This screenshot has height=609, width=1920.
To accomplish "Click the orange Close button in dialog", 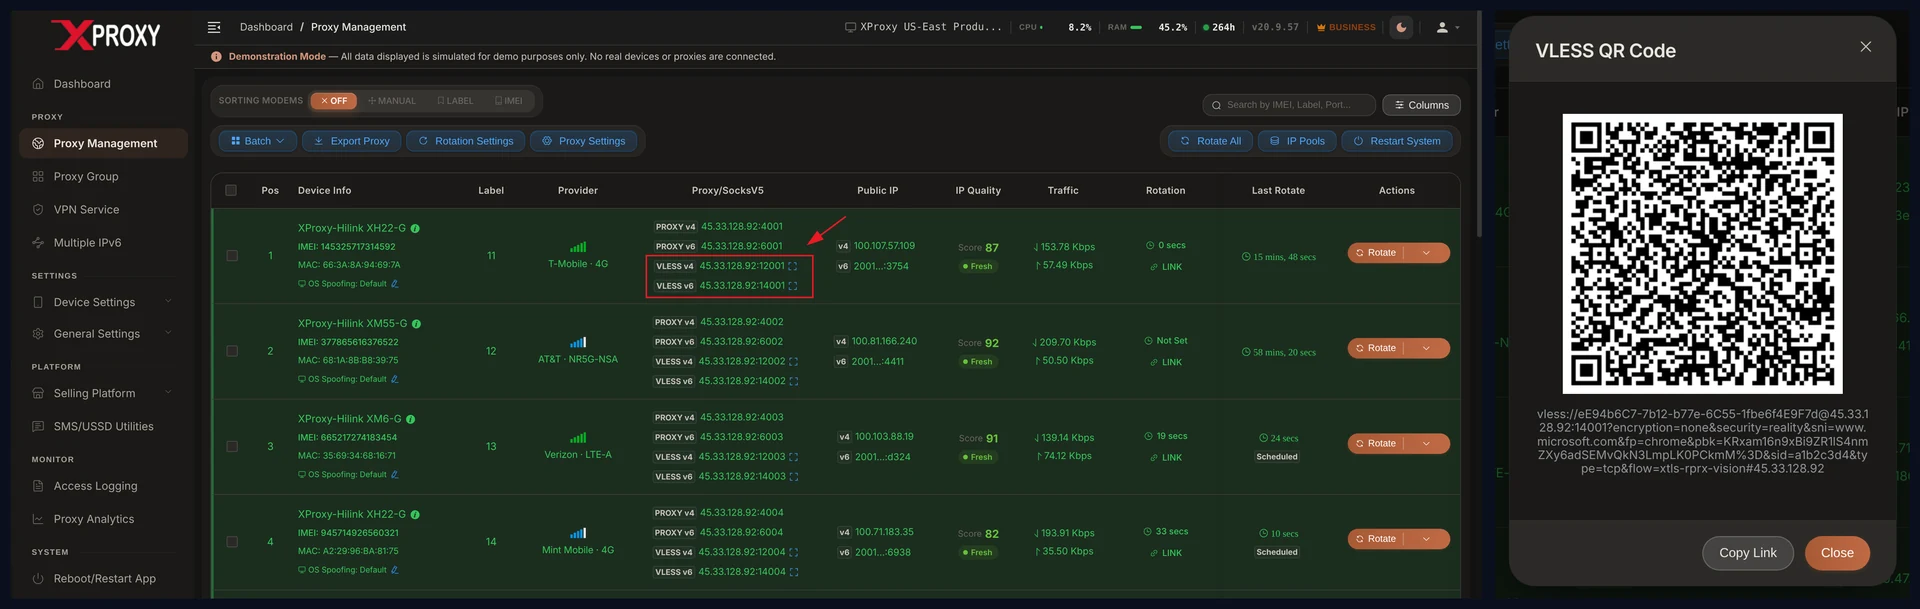I will [1837, 553].
